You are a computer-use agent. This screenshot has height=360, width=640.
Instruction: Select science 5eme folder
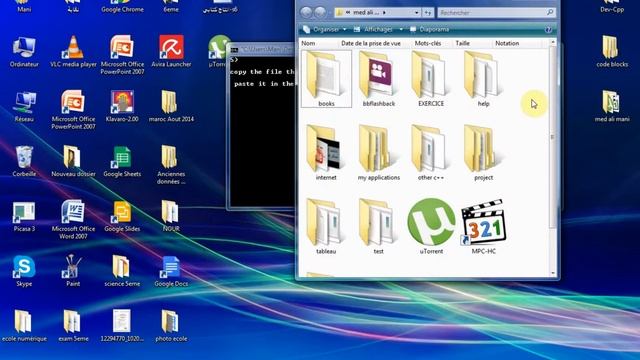point(122,271)
